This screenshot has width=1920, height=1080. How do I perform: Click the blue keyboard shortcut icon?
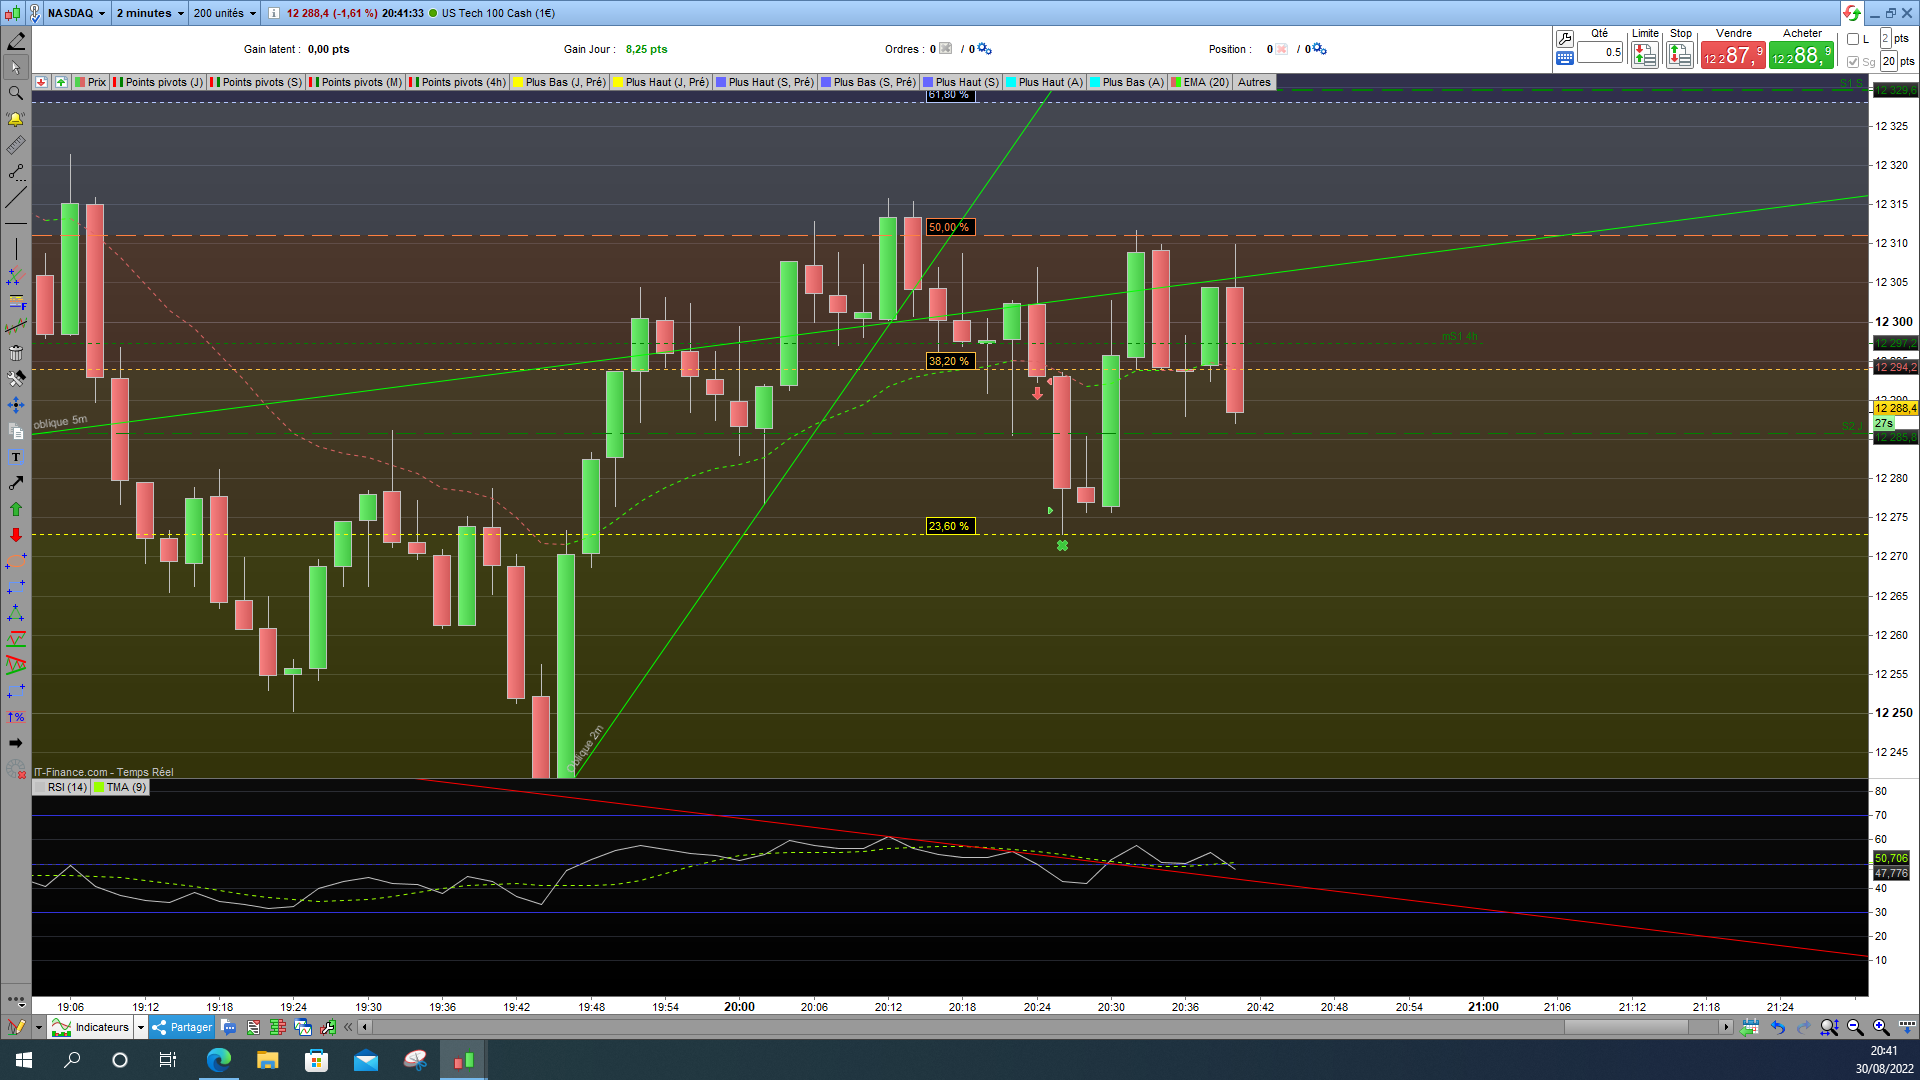pos(1565,58)
